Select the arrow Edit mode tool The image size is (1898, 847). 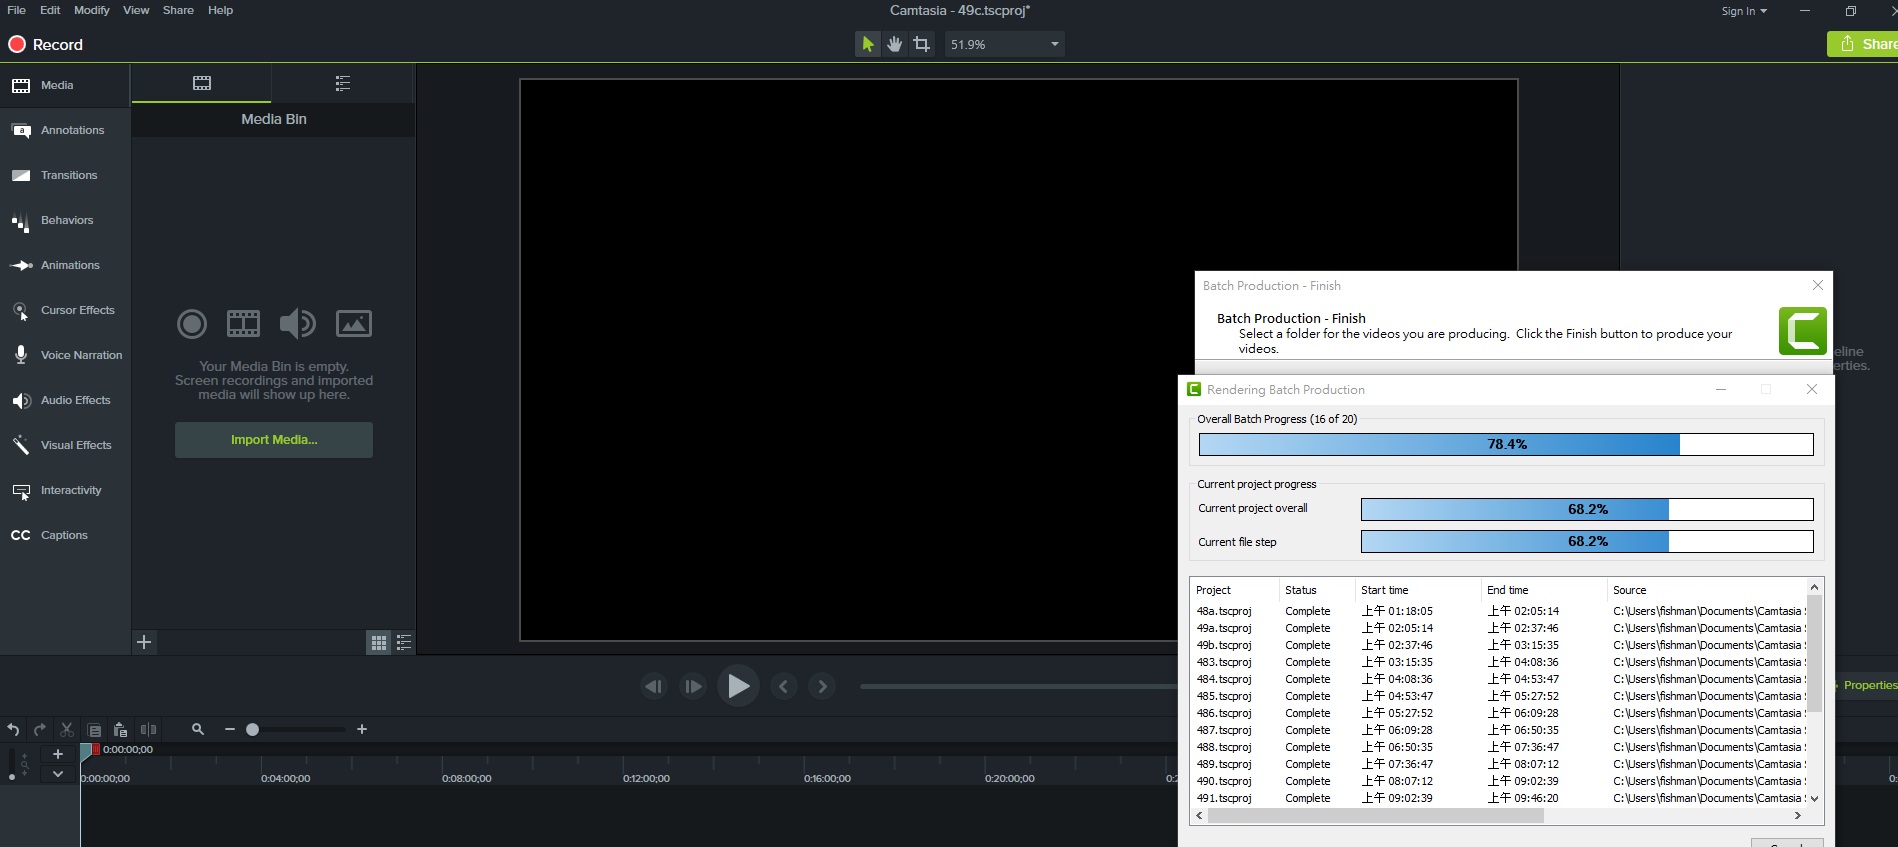(867, 44)
